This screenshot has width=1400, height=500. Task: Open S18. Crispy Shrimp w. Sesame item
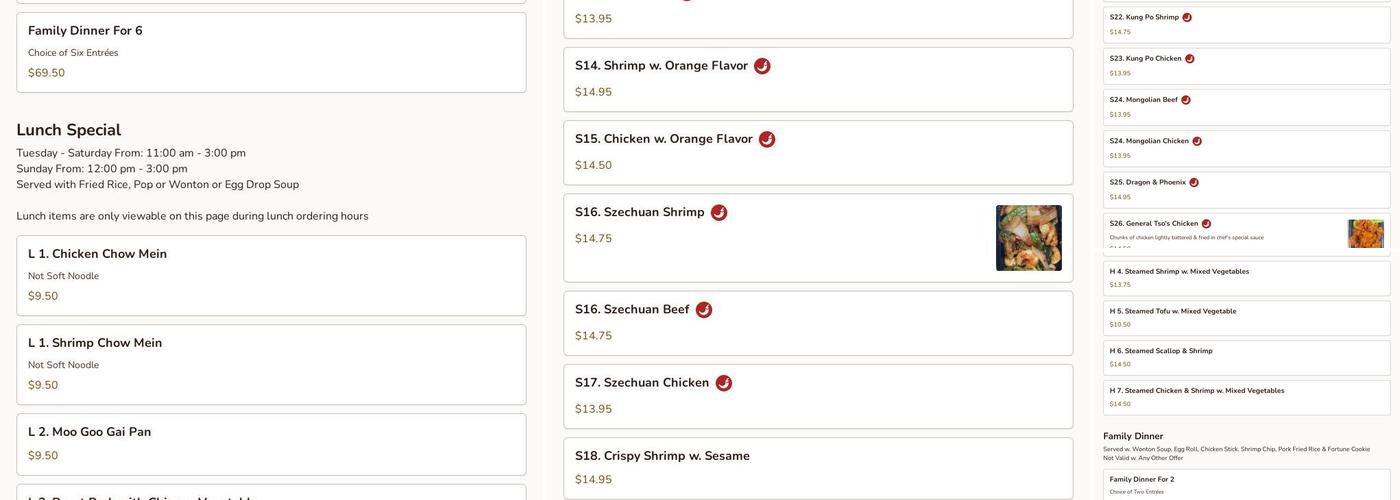816,467
